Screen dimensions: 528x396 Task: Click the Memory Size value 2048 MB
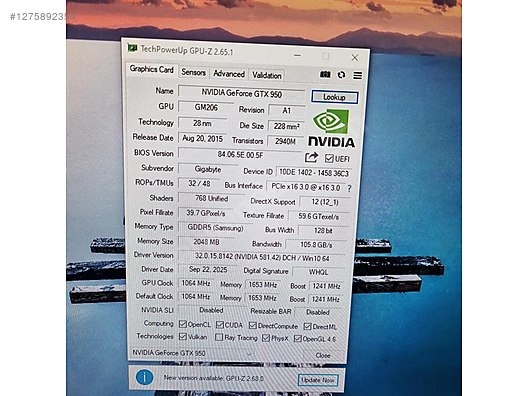206,241
